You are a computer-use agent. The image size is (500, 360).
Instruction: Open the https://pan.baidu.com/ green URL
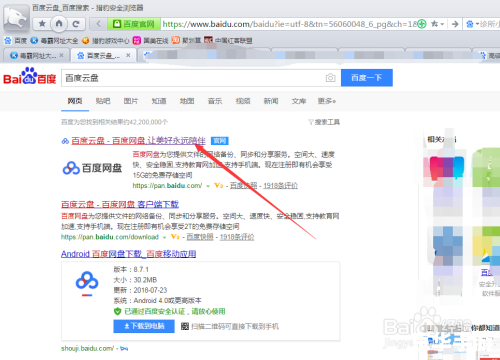(x=167, y=186)
